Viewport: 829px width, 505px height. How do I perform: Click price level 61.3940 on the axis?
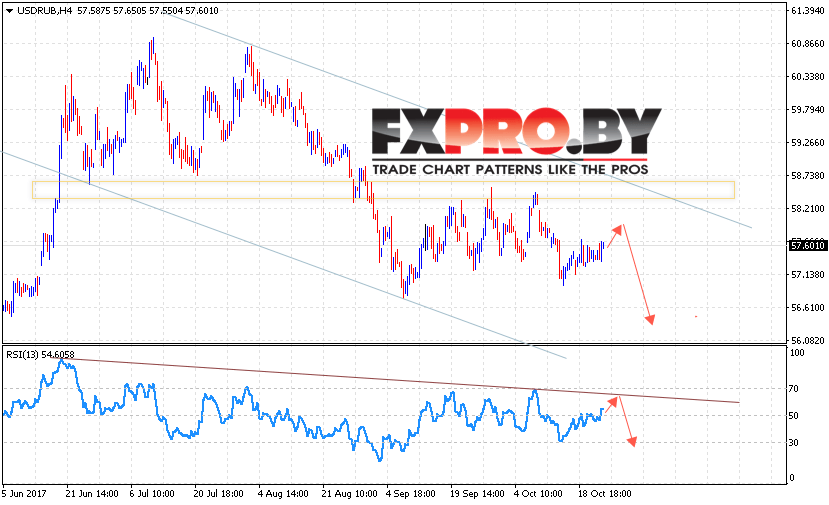coord(807,11)
